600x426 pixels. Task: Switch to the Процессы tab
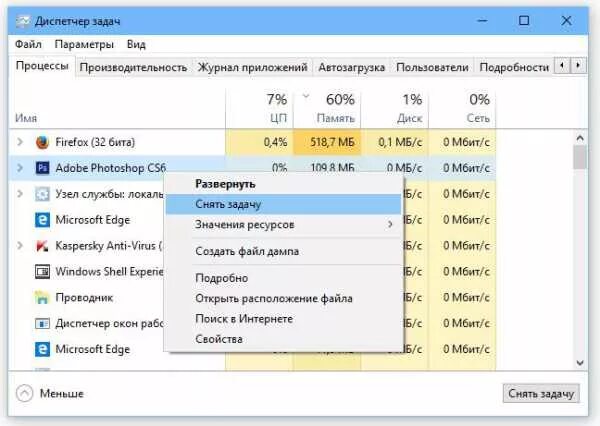coord(42,66)
